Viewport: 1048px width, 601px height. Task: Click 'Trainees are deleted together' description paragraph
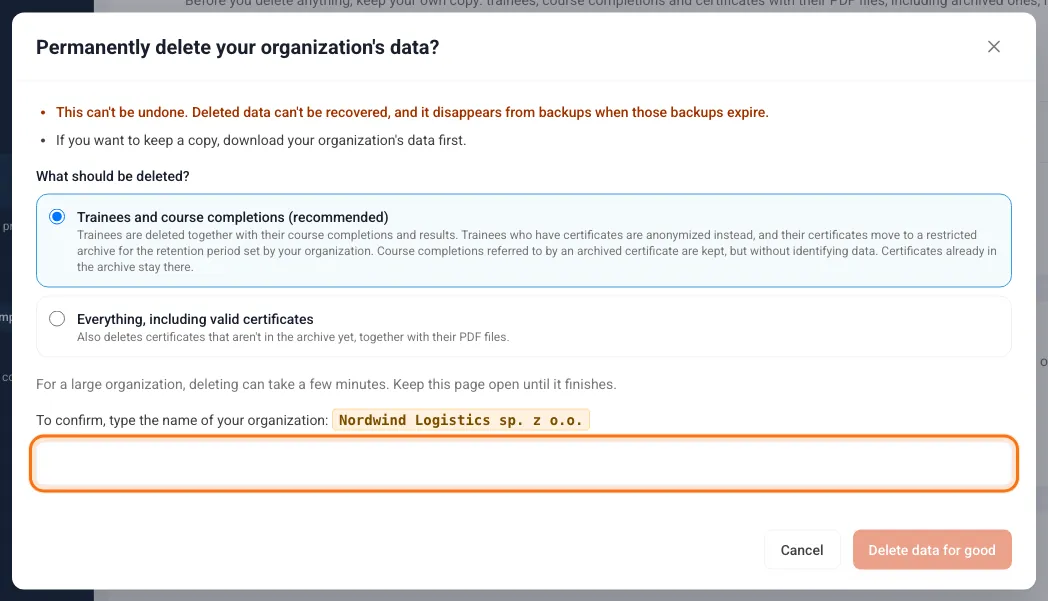click(x=537, y=251)
